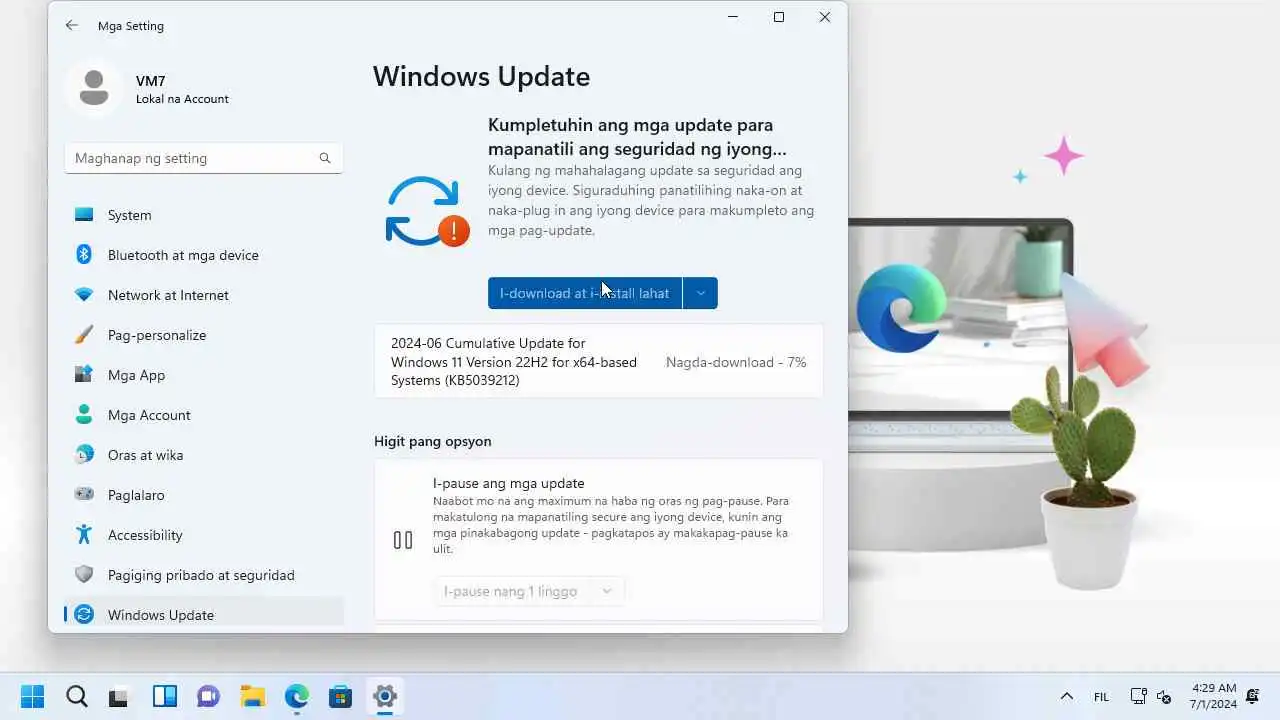Click the Settings gear on taskbar

[384, 696]
